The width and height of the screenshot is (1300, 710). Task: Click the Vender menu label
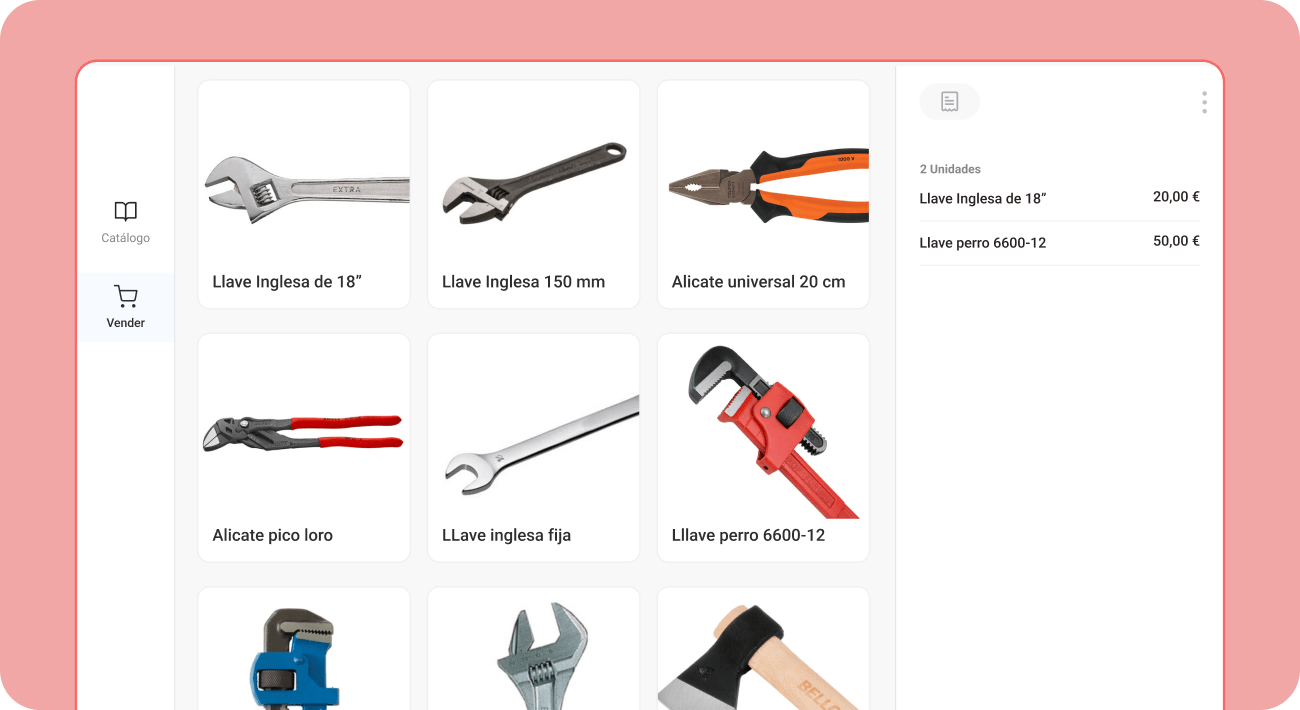point(125,323)
